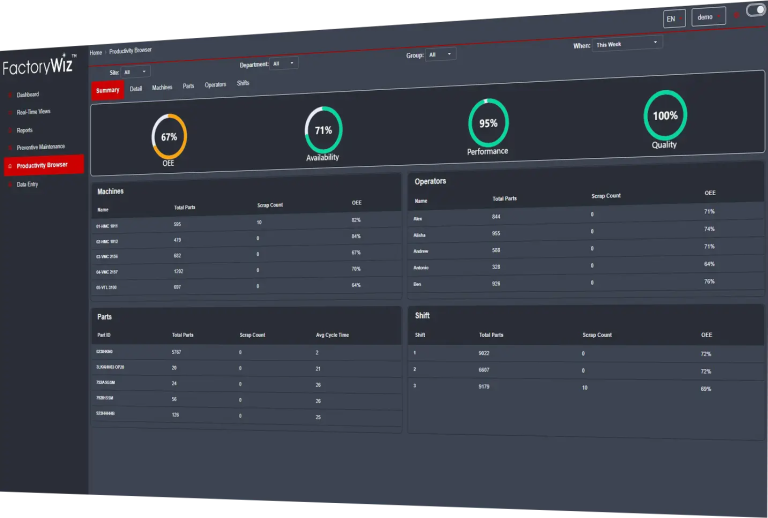
Task: Open the Group filter dropdown
Action: pos(440,54)
